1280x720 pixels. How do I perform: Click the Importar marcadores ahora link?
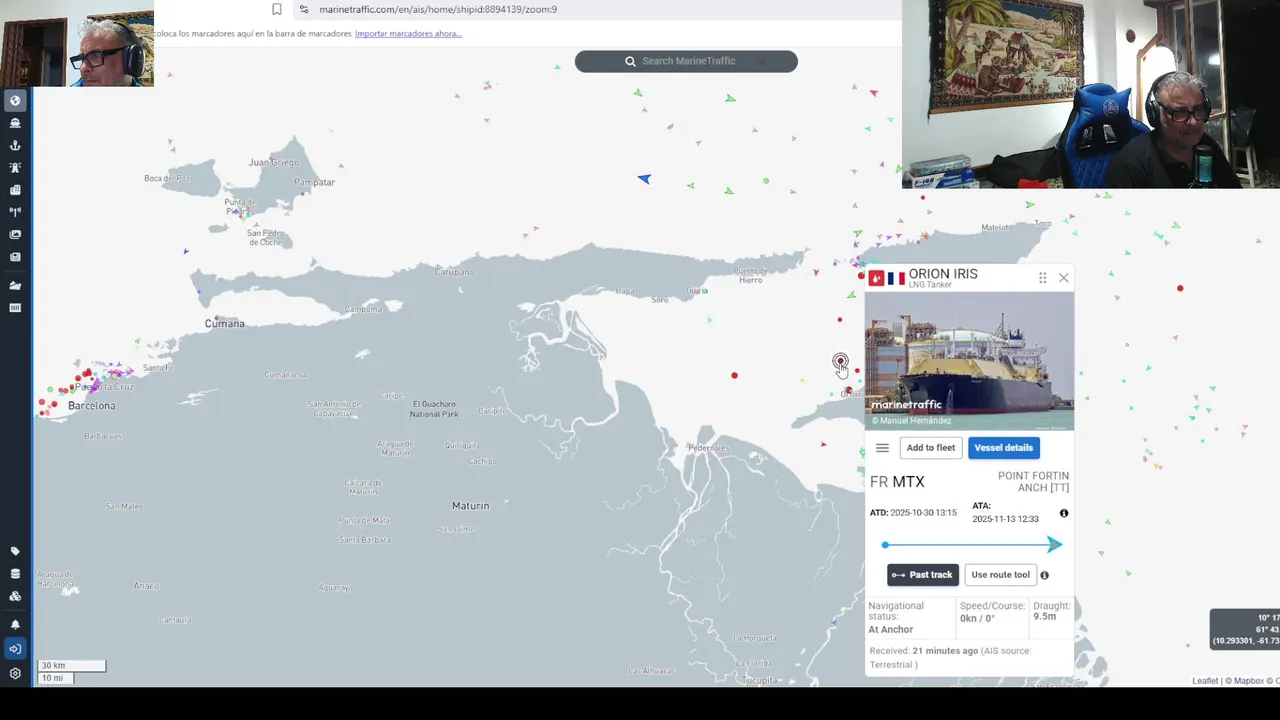408,33
